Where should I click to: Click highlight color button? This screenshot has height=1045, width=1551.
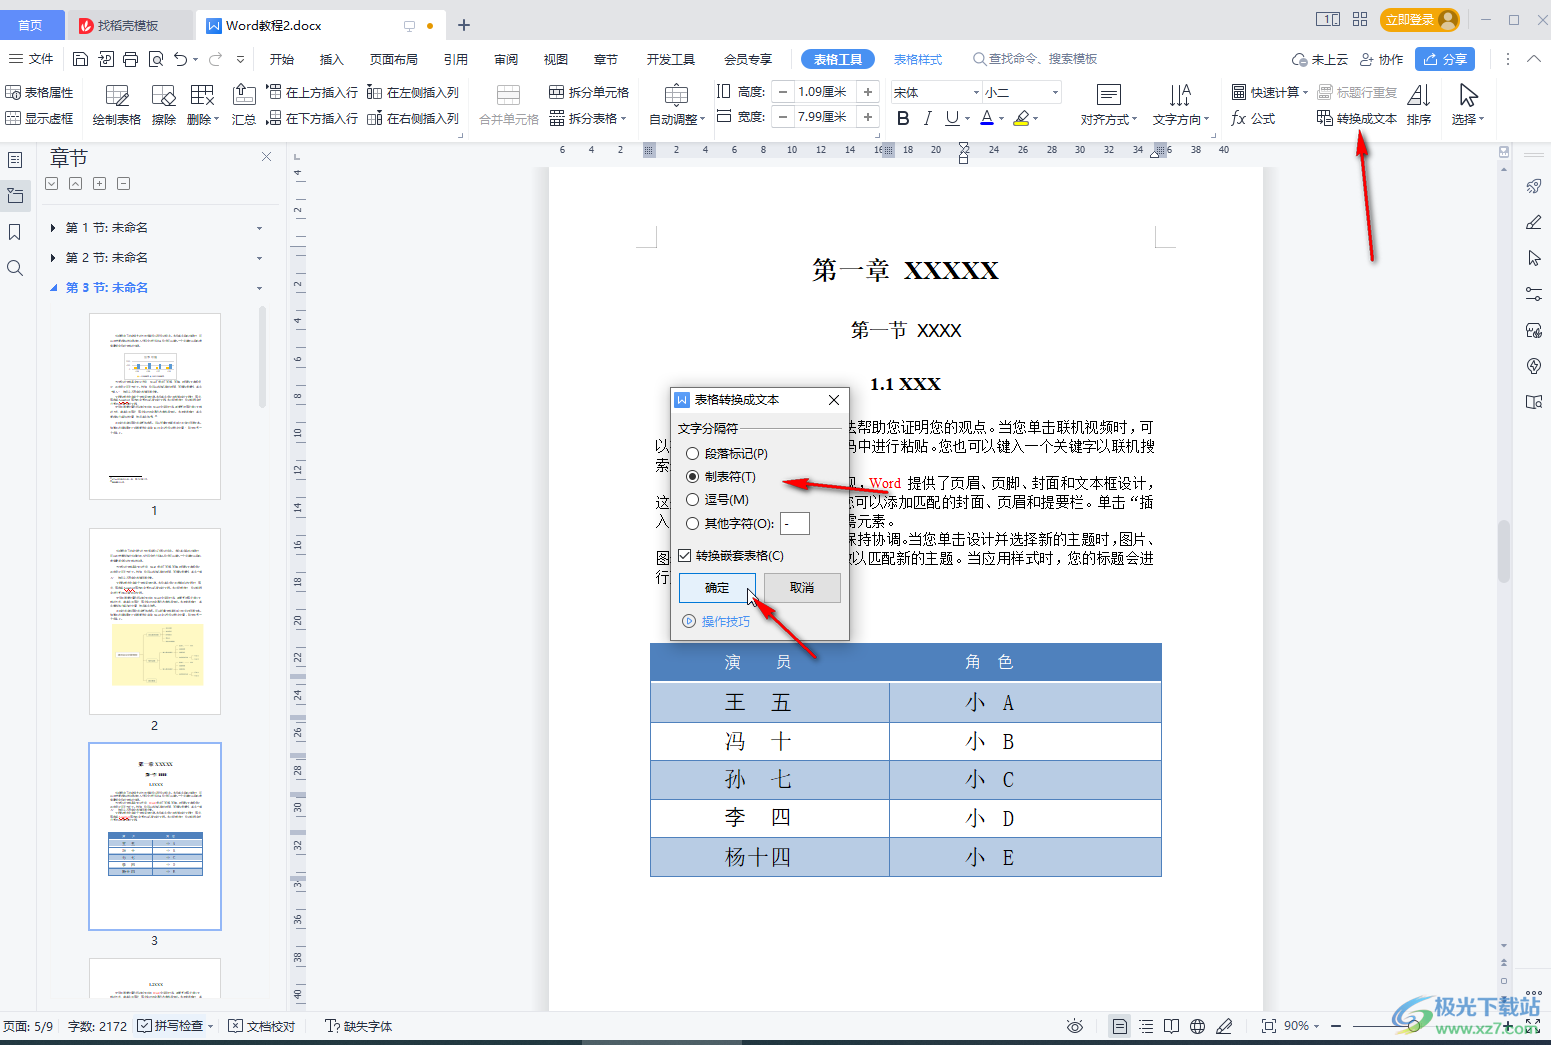(1021, 118)
